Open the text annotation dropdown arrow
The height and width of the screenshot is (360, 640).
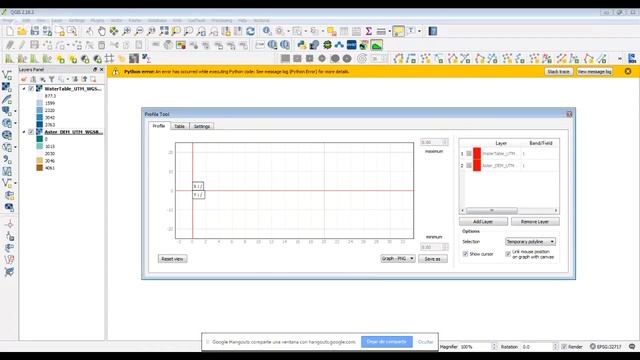tap(419, 31)
